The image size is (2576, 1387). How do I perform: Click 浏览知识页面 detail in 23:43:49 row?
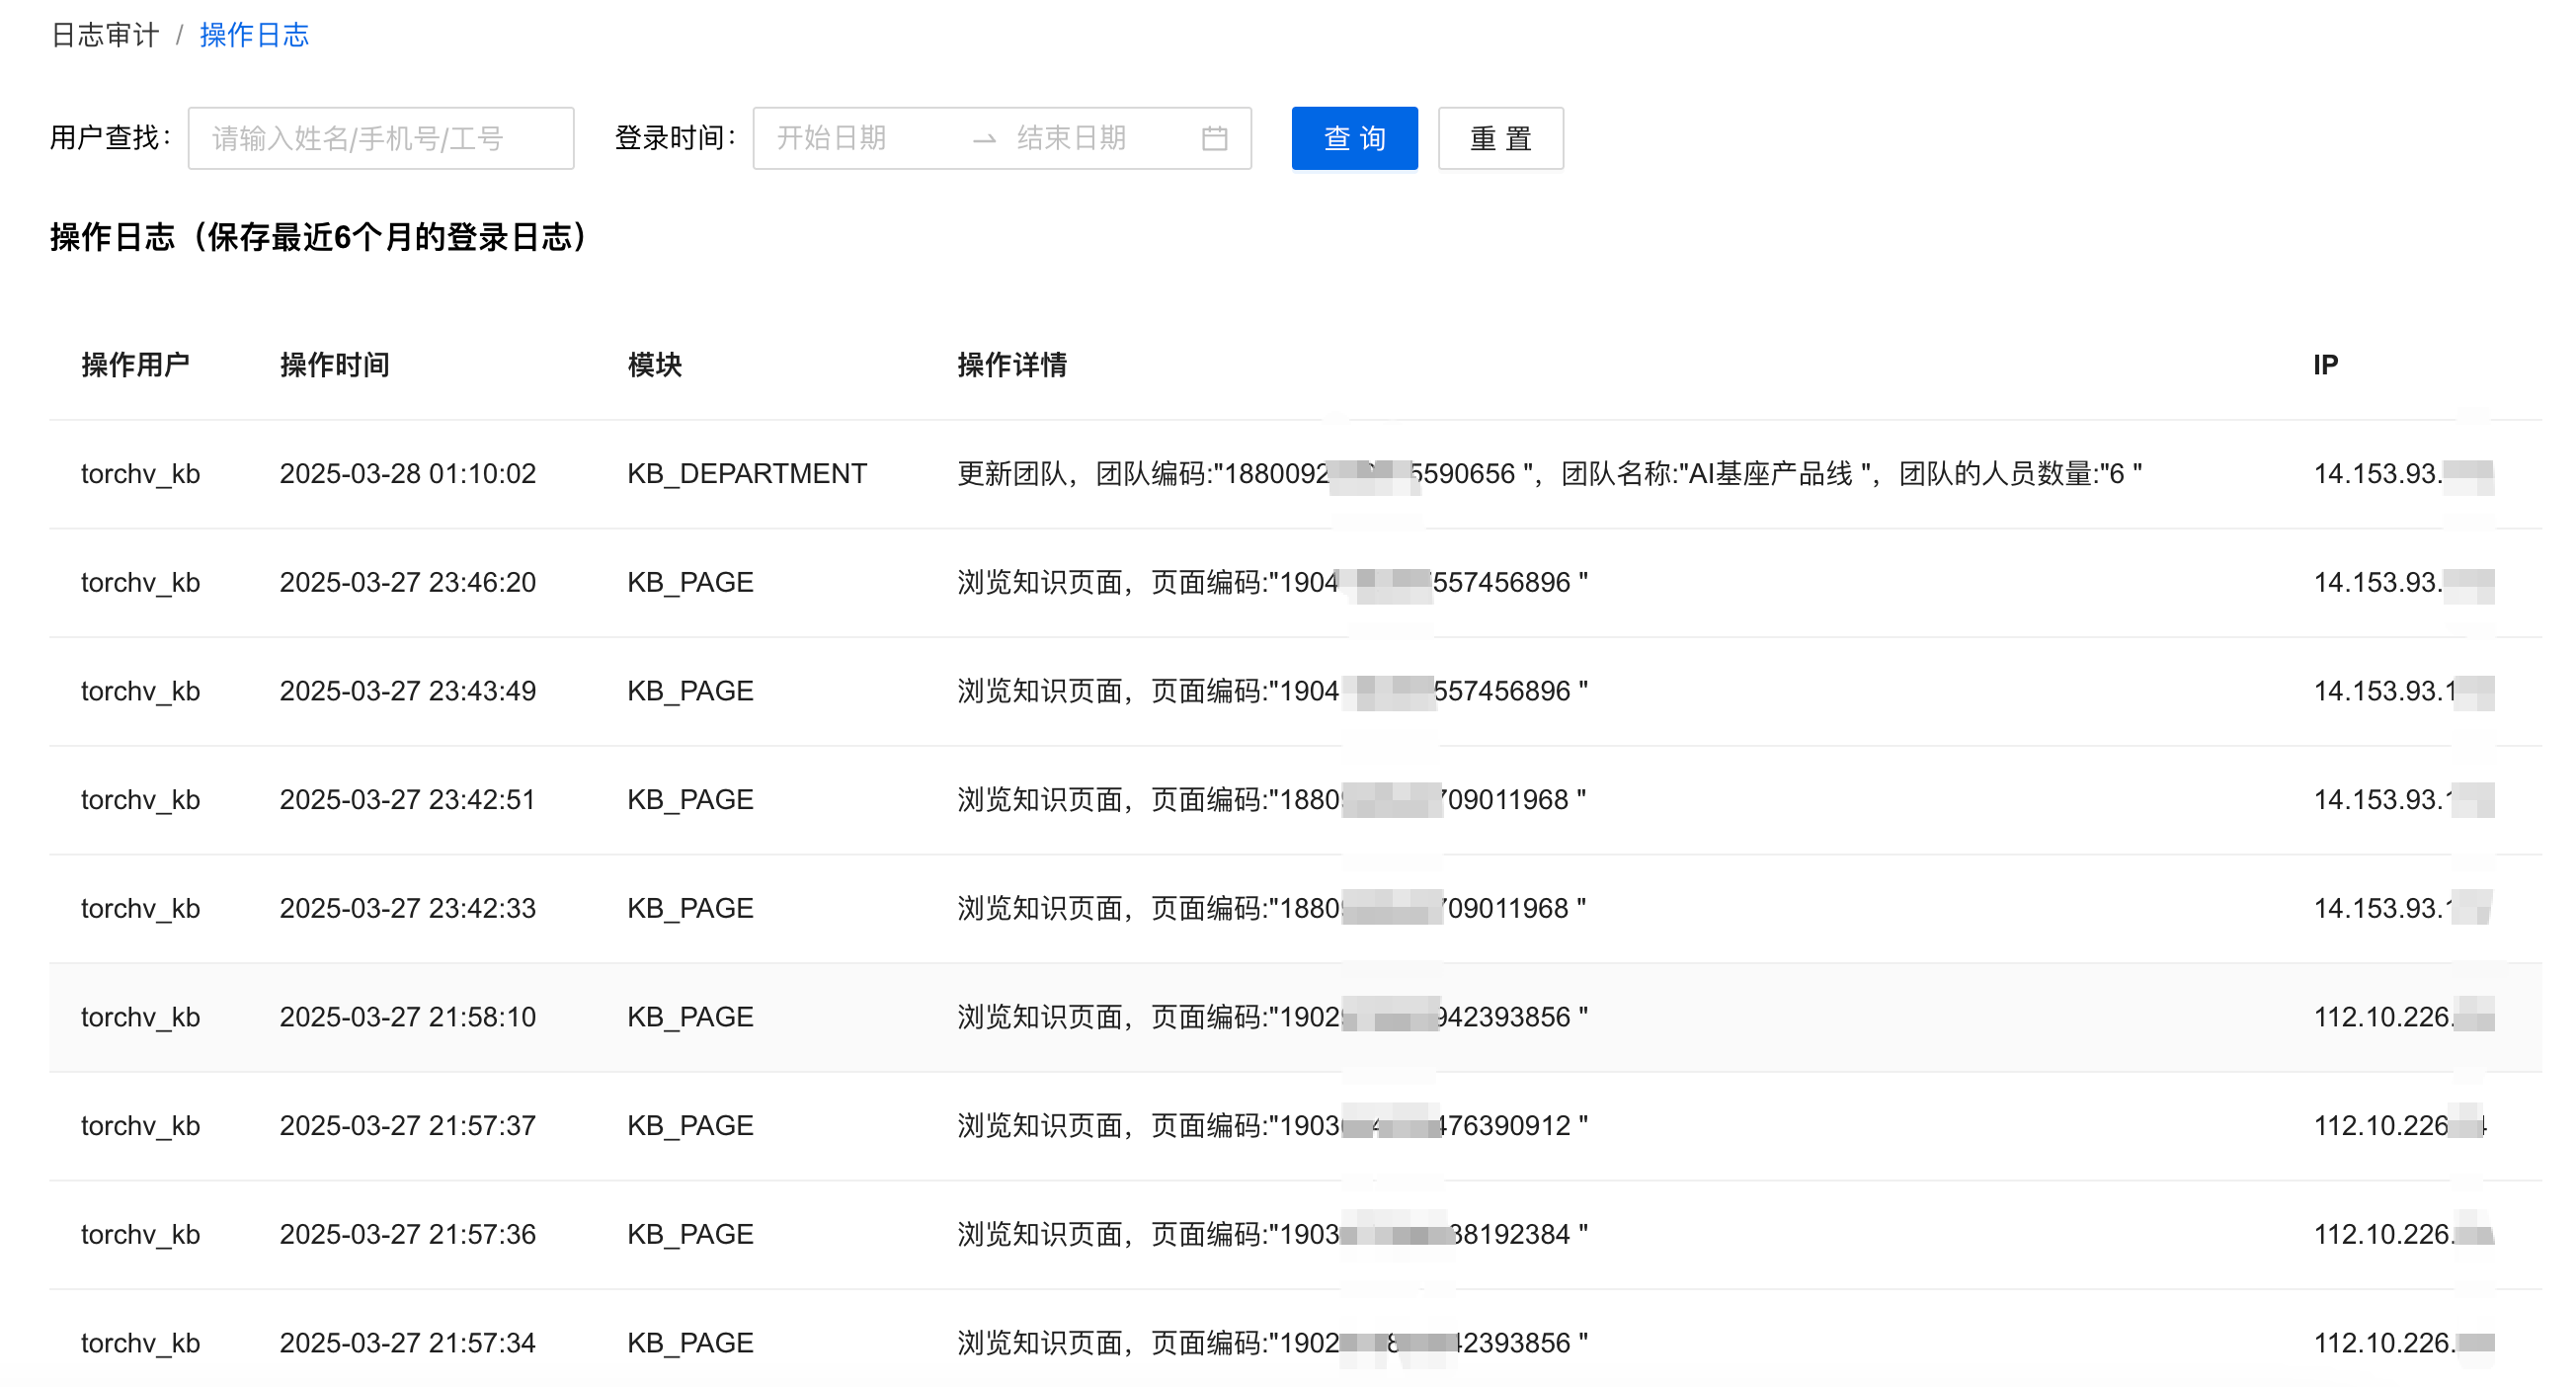click(x=1272, y=692)
